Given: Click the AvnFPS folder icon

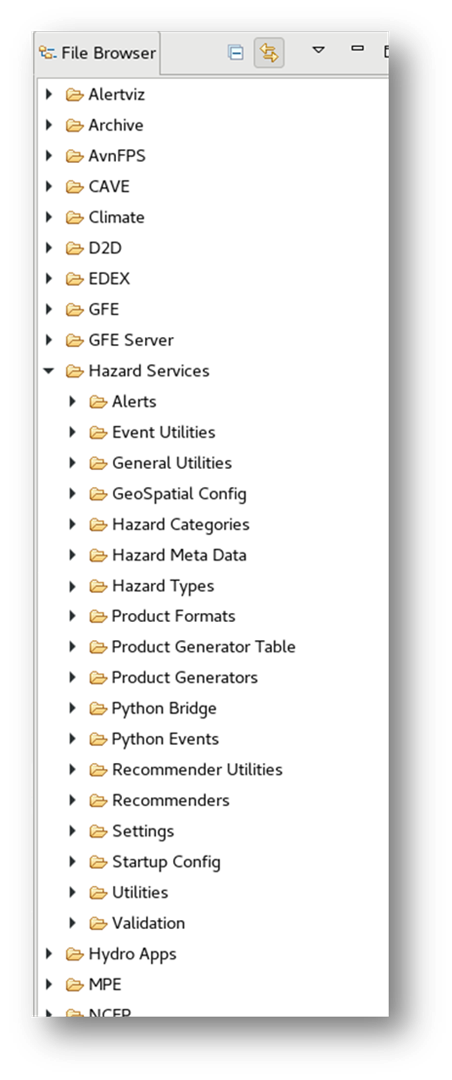Looking at the screenshot, I should click(74, 156).
